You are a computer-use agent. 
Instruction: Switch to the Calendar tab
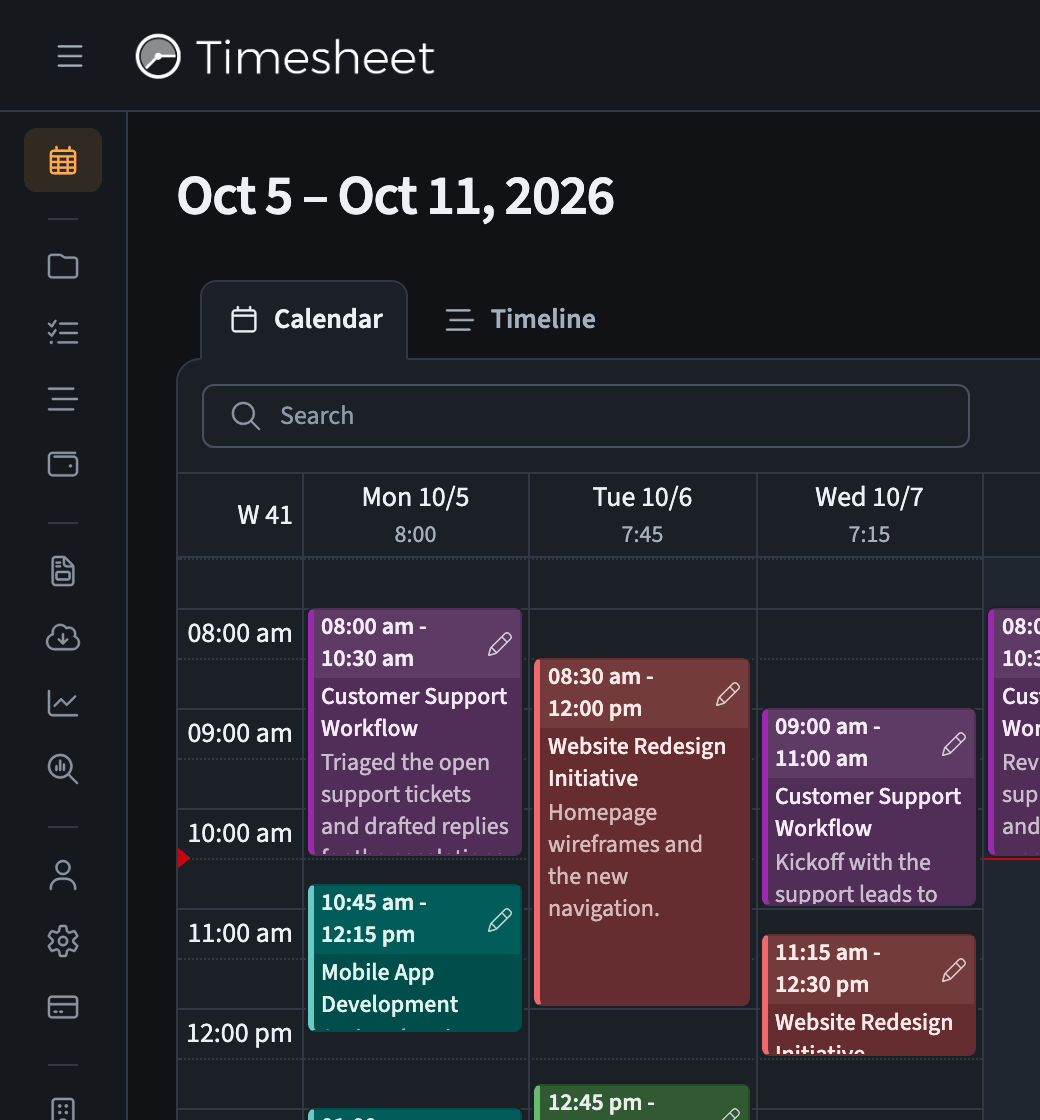click(304, 319)
